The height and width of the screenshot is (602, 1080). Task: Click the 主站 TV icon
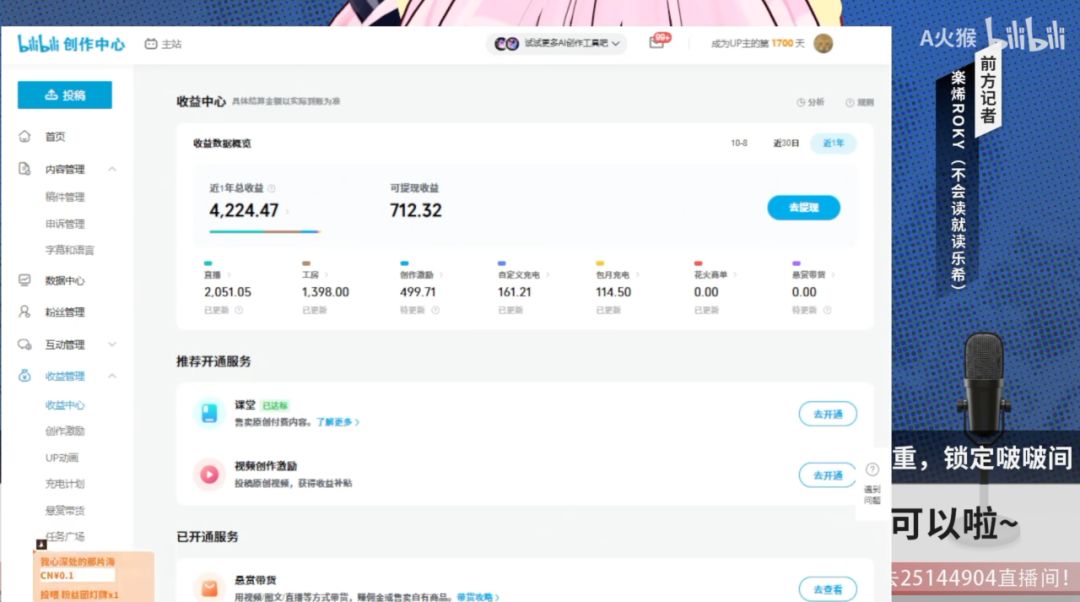pos(151,44)
